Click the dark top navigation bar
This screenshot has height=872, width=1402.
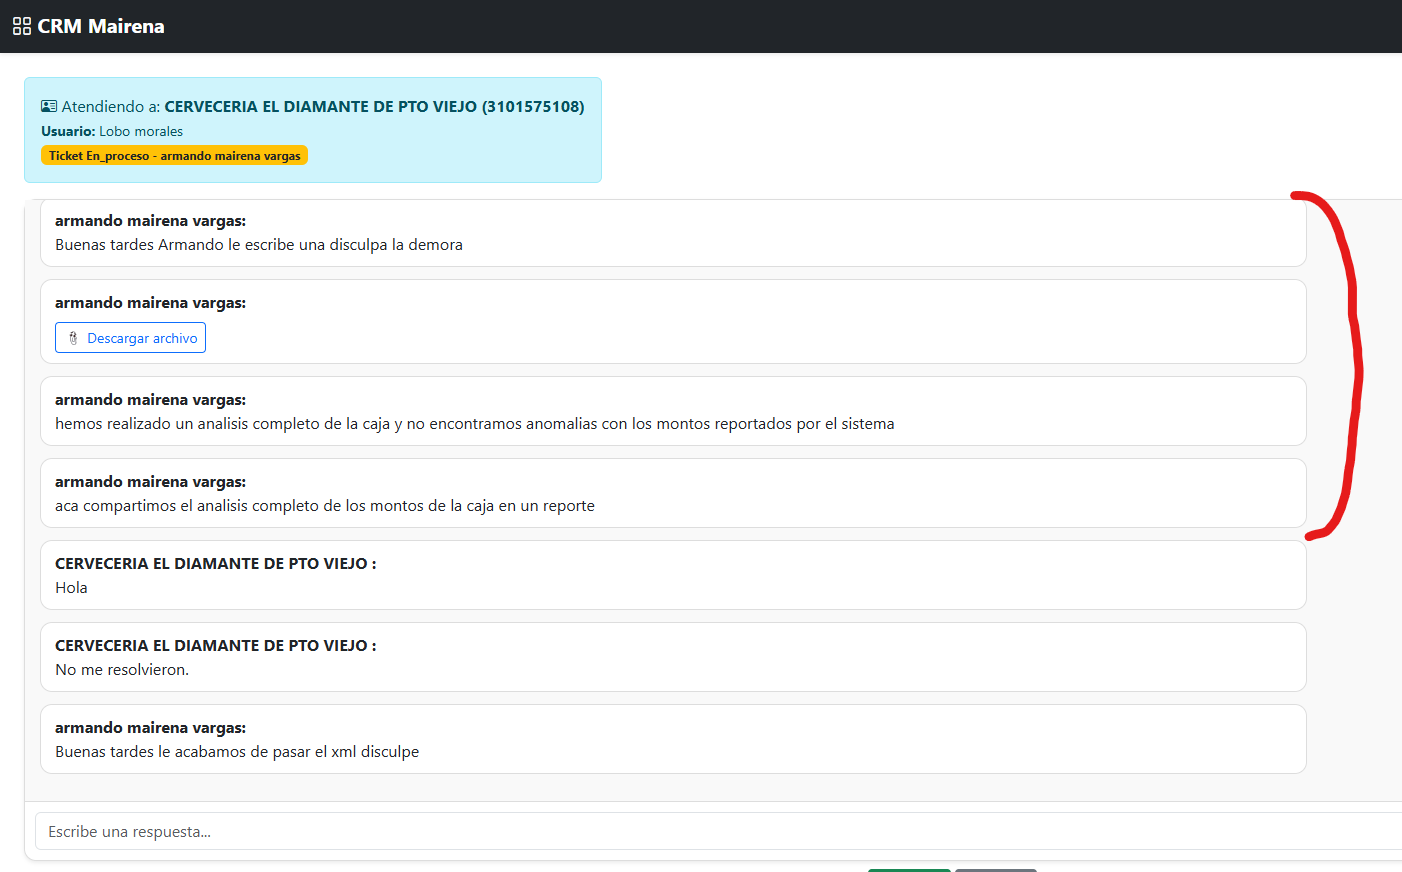tap(700, 26)
